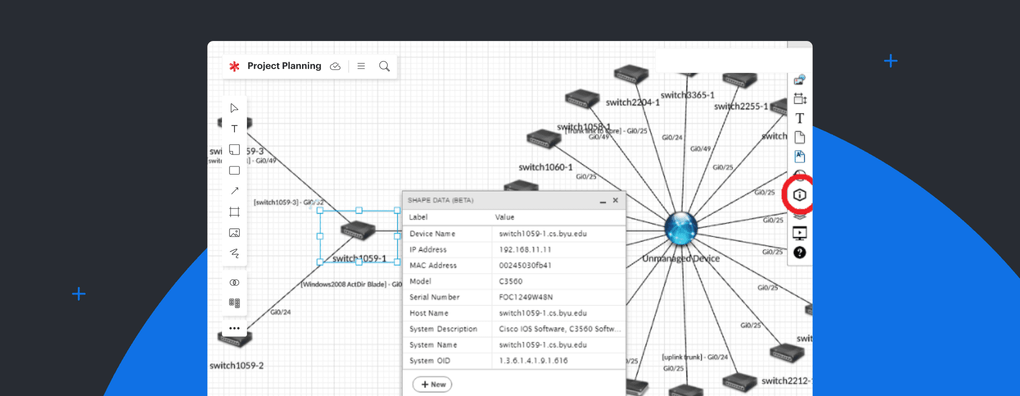Select the switch2204-1 device shape
1020x396 pixels.
tap(631, 74)
